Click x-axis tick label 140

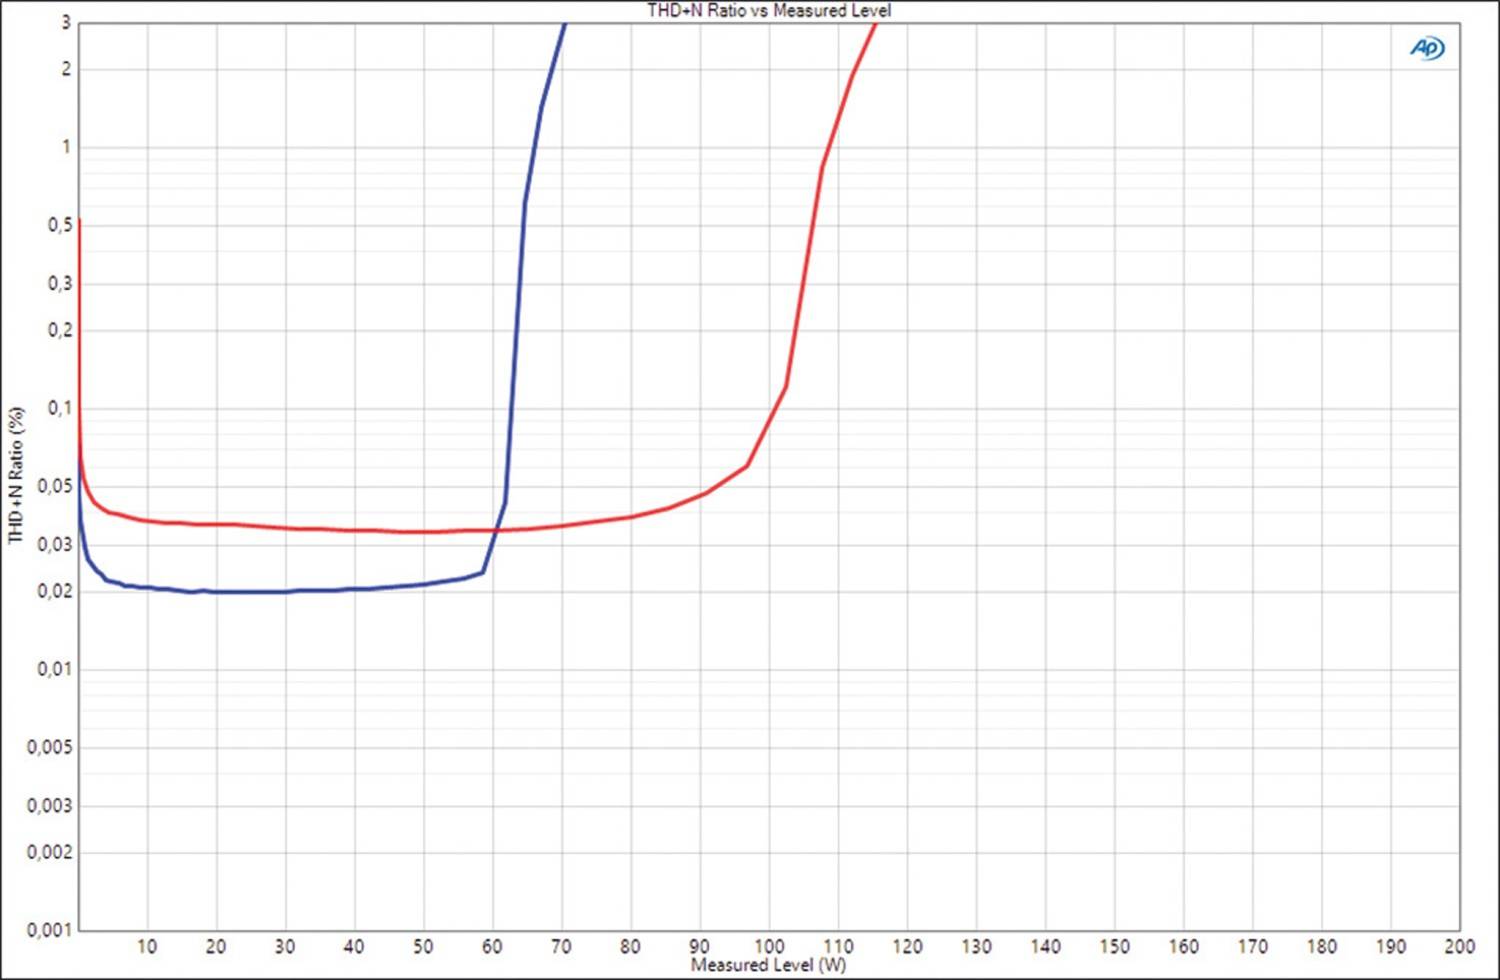click(1045, 946)
